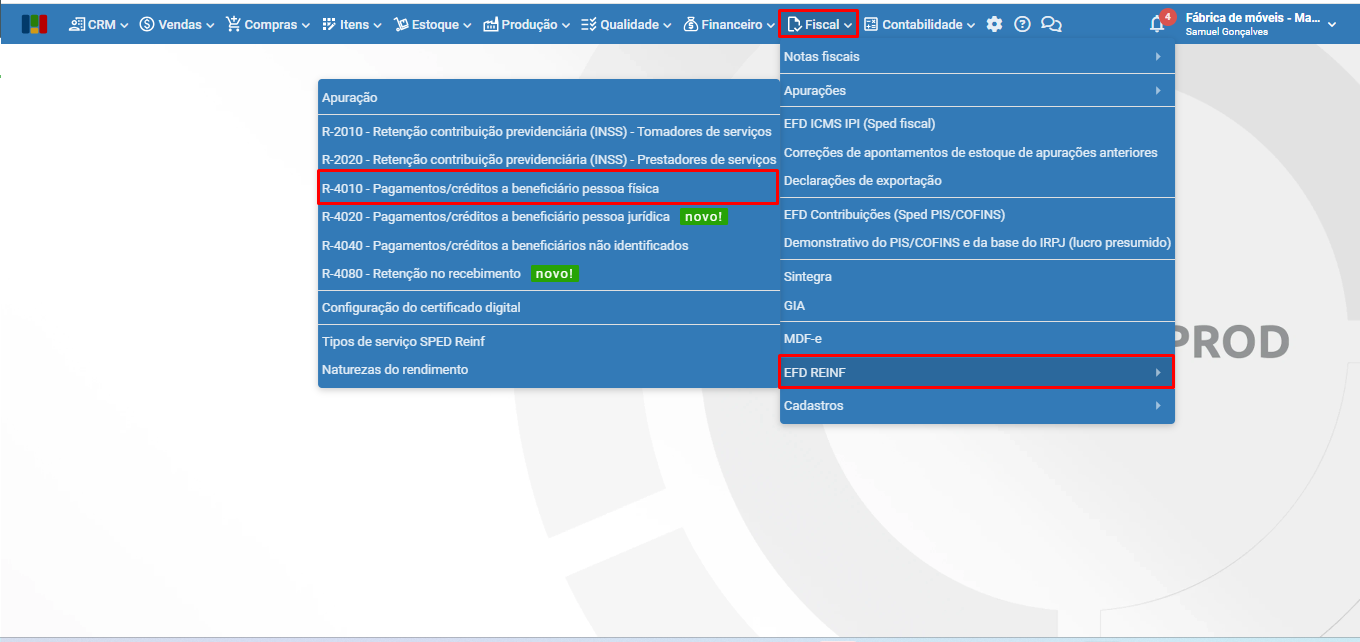Open R-2020 Prestadores de serviços

coord(548,159)
